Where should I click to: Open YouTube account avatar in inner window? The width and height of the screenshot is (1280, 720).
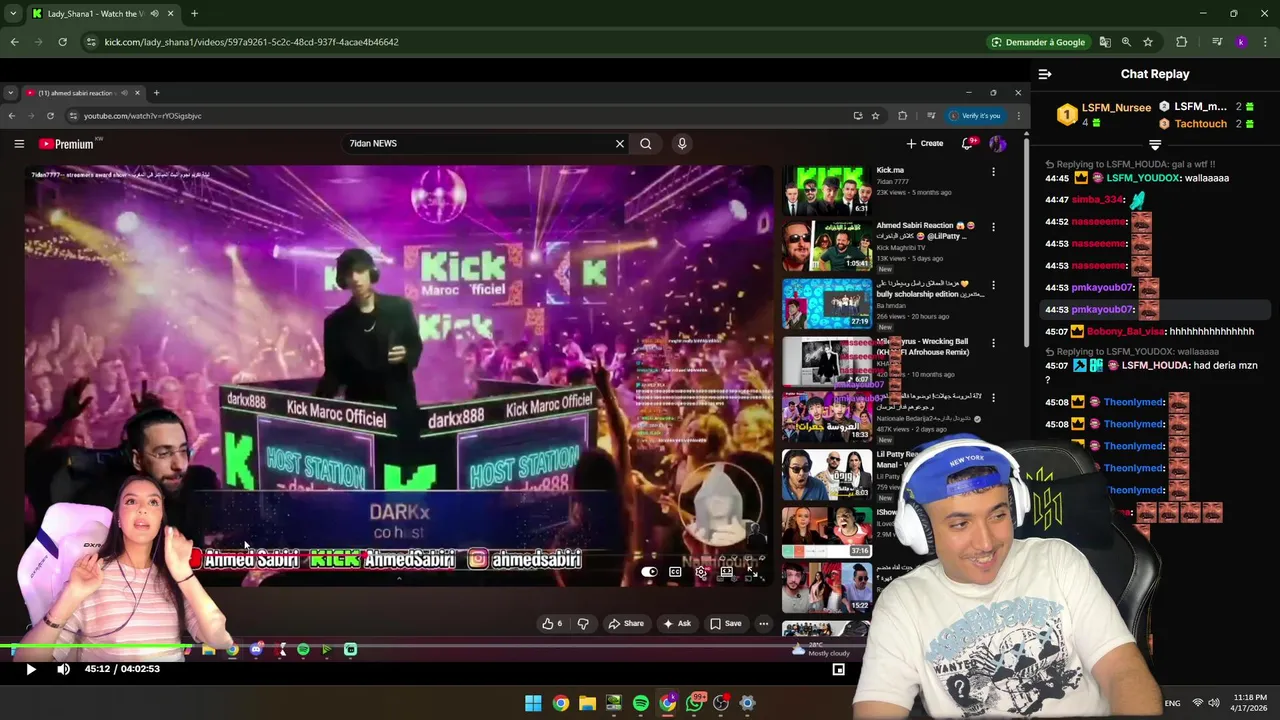click(x=997, y=144)
